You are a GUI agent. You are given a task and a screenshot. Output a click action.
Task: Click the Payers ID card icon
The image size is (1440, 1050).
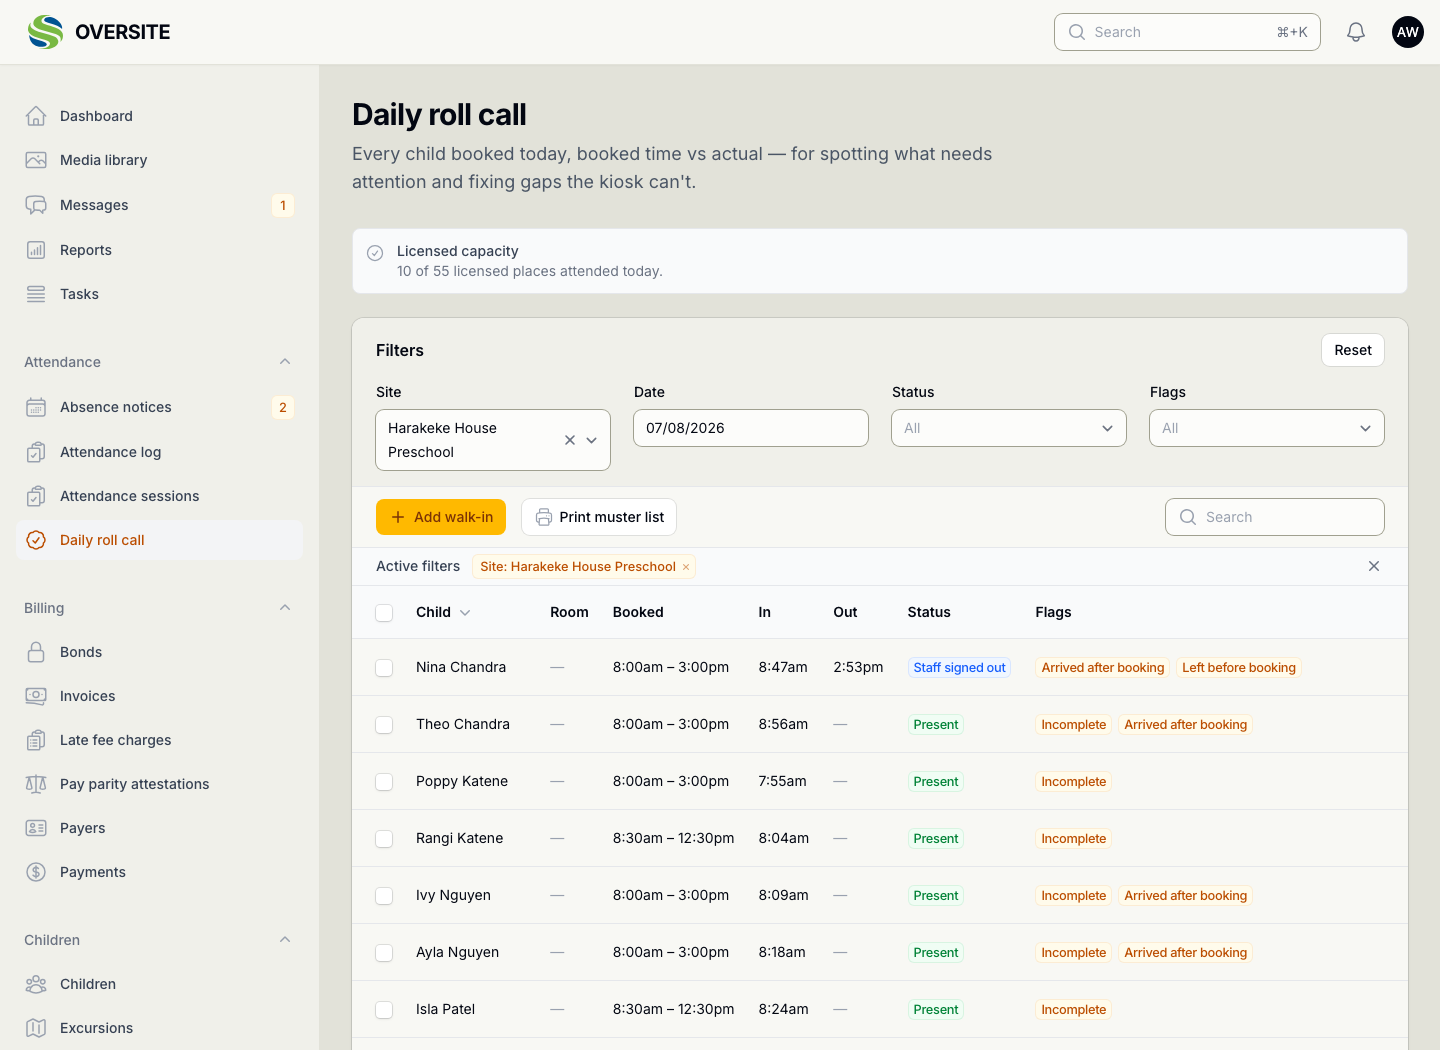point(36,828)
